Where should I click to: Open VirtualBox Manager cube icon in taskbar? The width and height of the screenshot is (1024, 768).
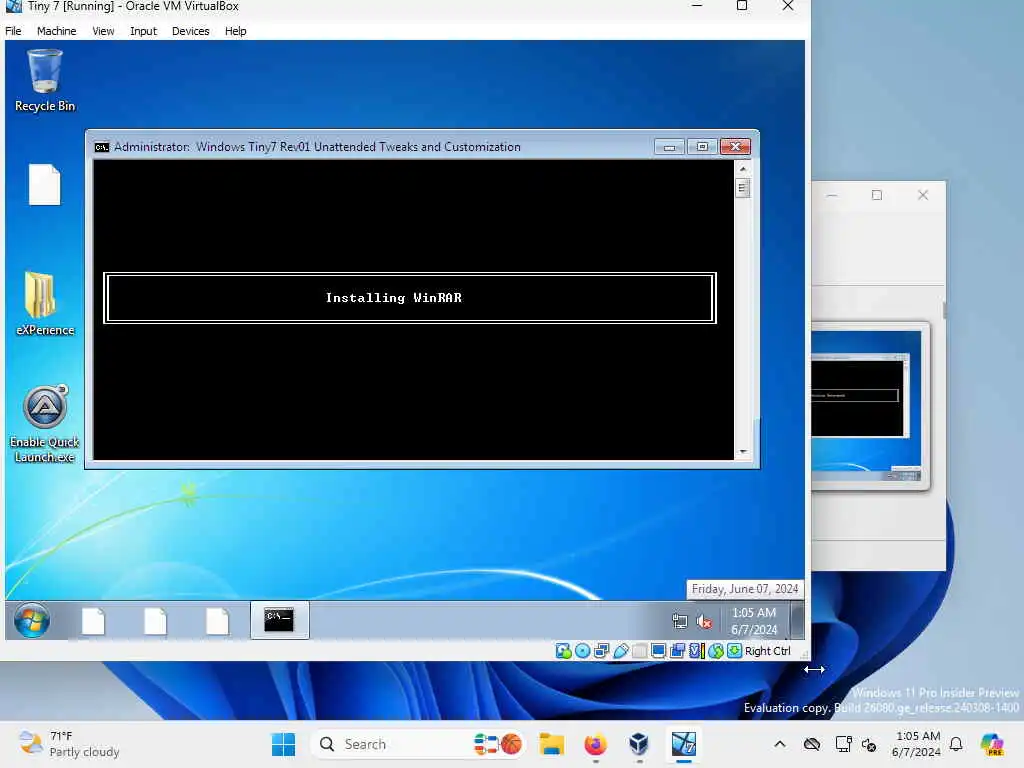(639, 744)
